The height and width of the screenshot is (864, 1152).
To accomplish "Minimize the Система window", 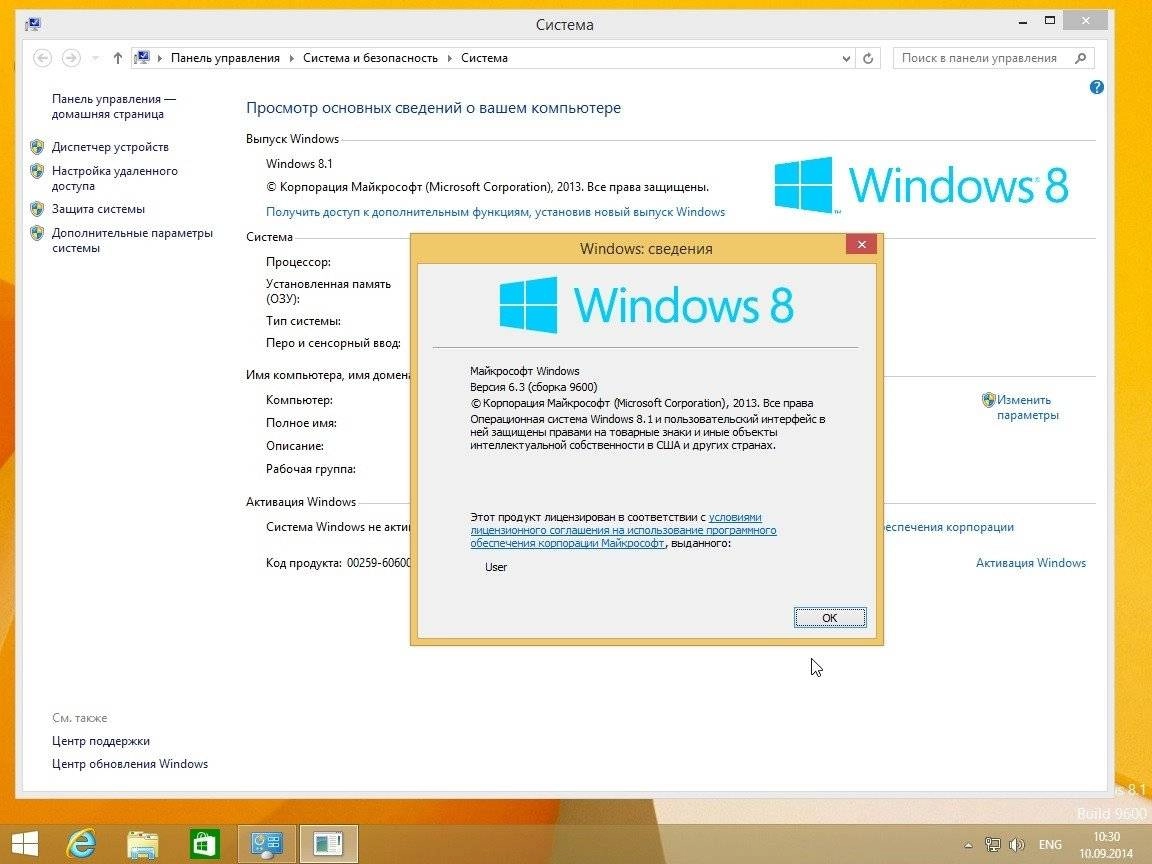I will click(x=1023, y=23).
